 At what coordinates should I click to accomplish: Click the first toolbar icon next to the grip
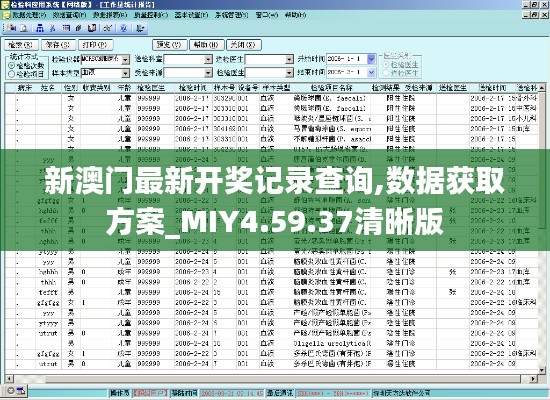coord(12,28)
